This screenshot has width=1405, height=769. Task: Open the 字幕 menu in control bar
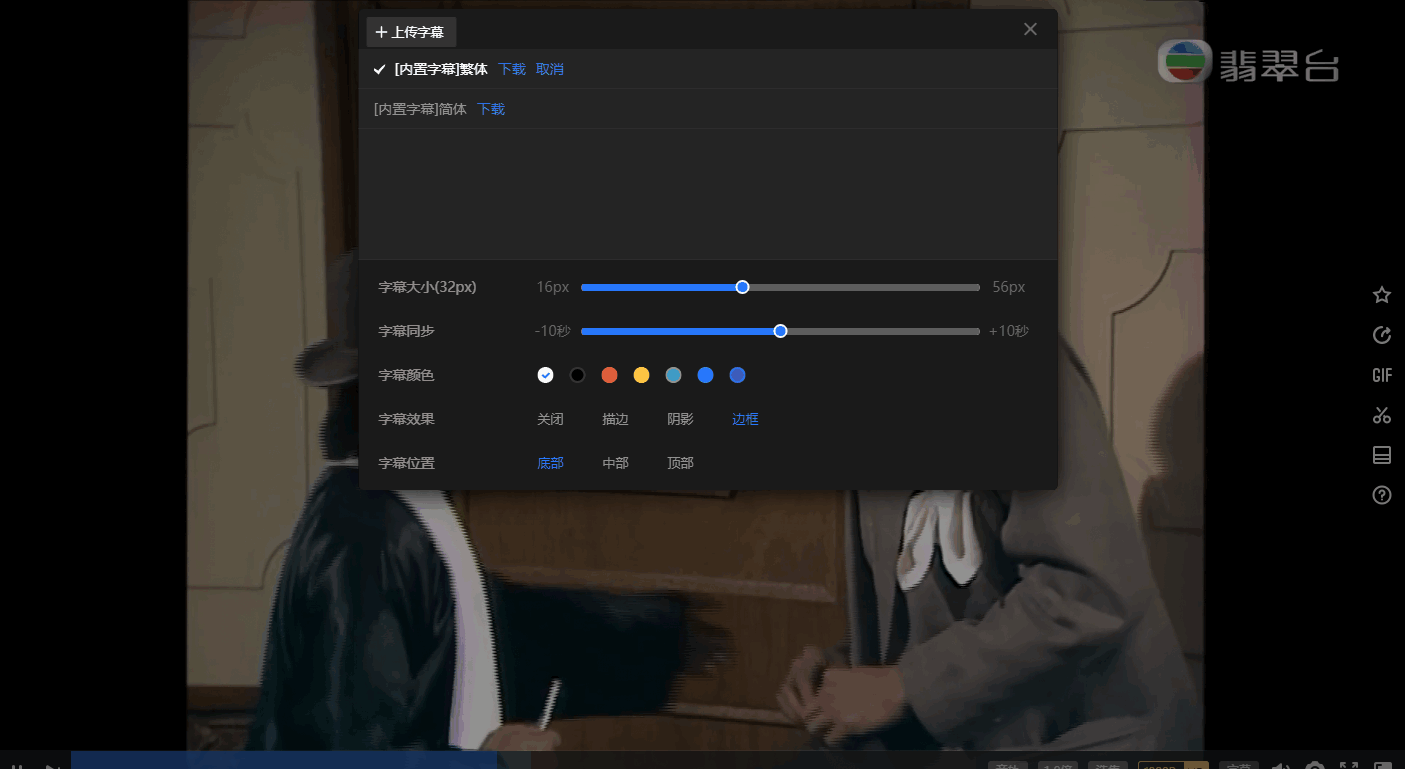(x=1238, y=765)
